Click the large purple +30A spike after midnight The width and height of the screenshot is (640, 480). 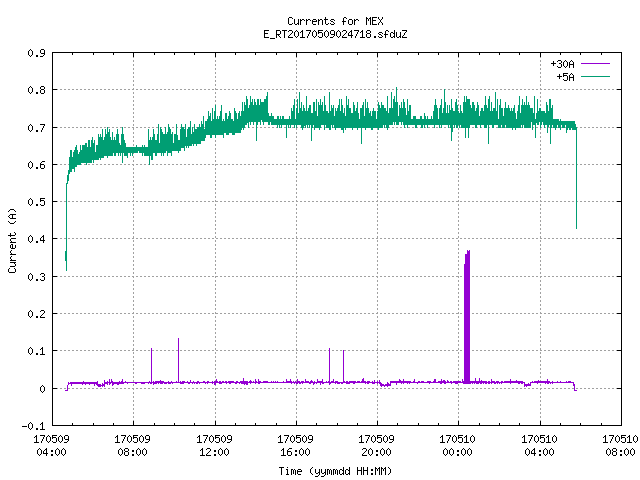pos(467,317)
